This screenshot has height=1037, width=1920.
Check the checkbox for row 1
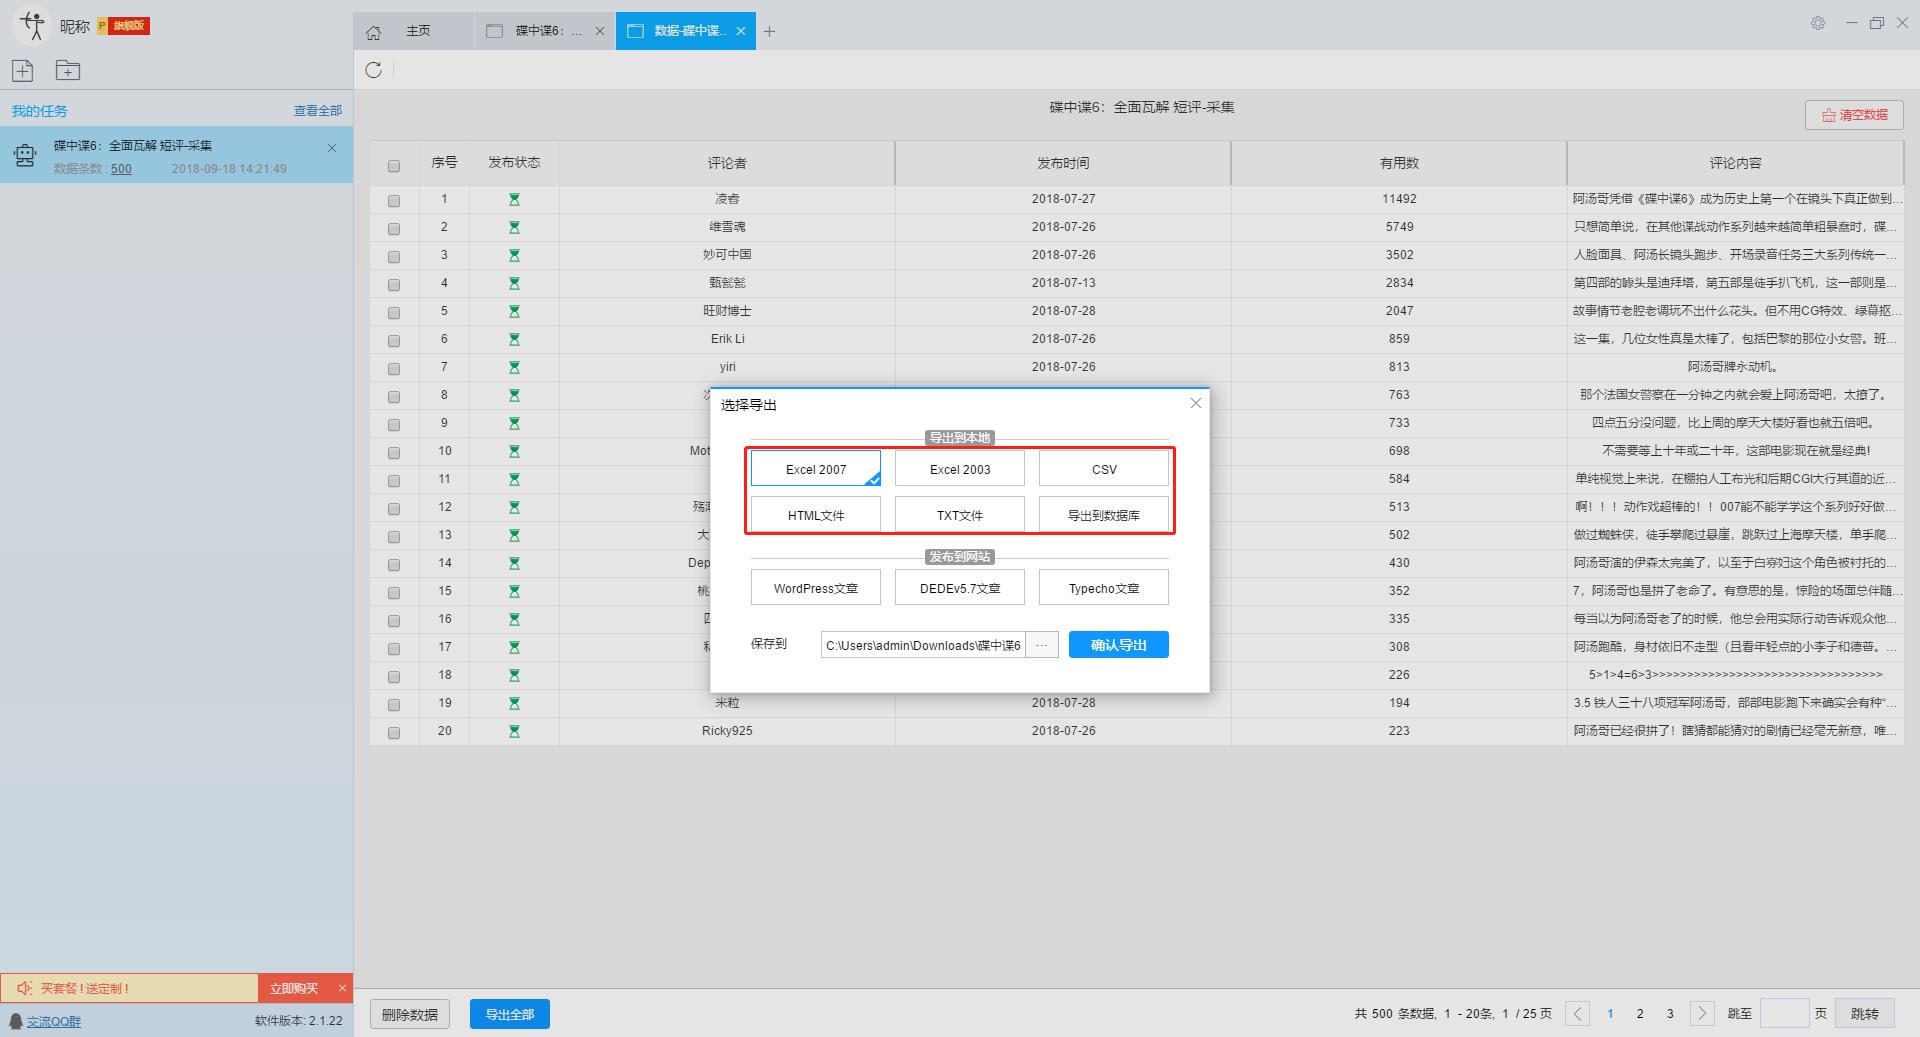click(394, 201)
